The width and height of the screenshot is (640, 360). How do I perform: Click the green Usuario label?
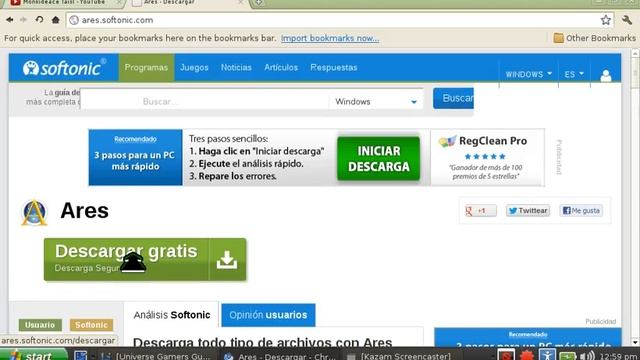(x=40, y=325)
